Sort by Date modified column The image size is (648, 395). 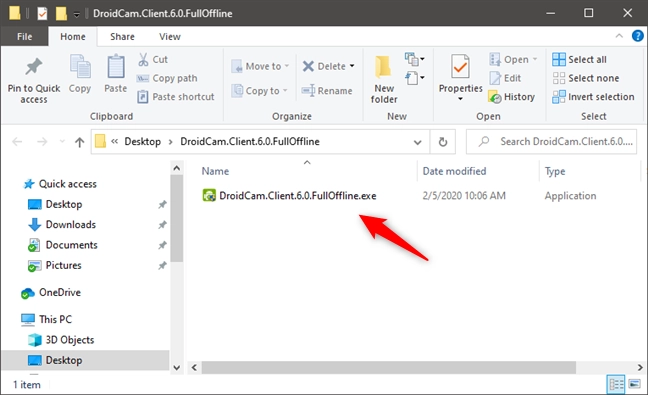click(x=454, y=171)
